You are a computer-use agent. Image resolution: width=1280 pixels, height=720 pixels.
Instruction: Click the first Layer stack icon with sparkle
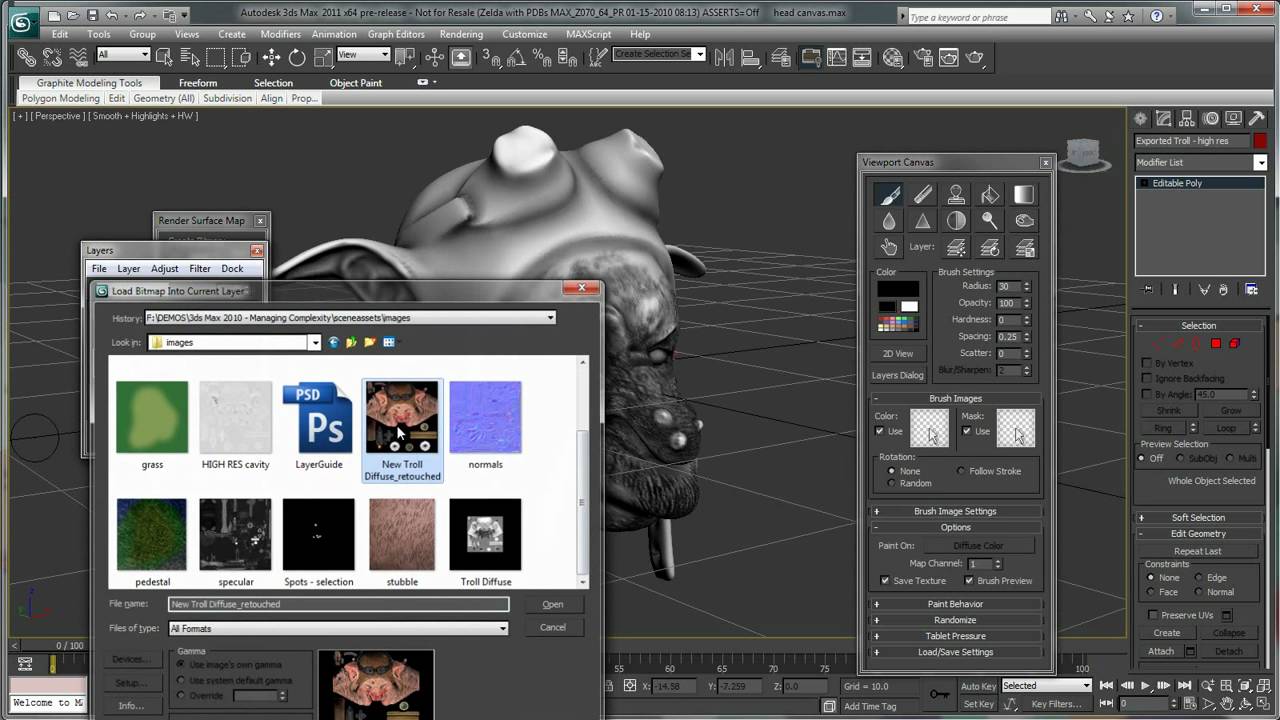pyautogui.click(x=956, y=247)
